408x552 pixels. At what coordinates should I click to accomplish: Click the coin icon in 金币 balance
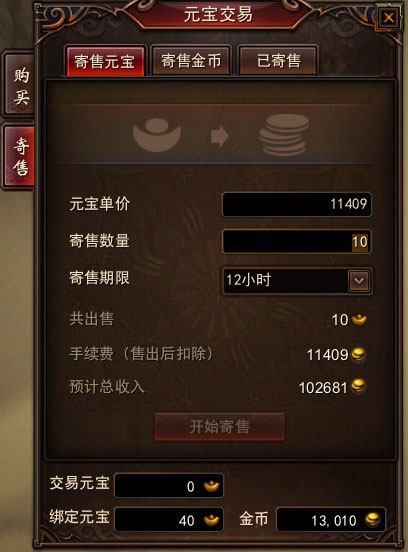[x=372, y=520]
